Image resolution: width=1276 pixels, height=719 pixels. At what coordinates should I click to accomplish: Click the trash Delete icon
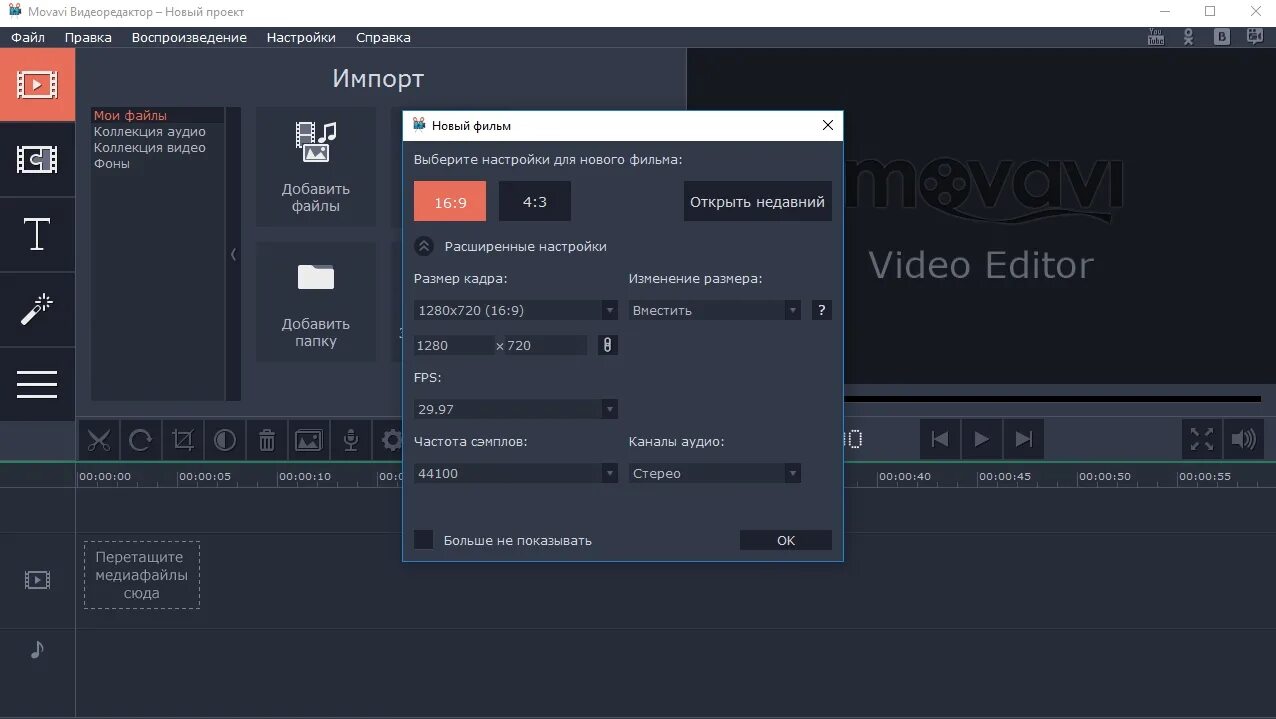click(267, 439)
